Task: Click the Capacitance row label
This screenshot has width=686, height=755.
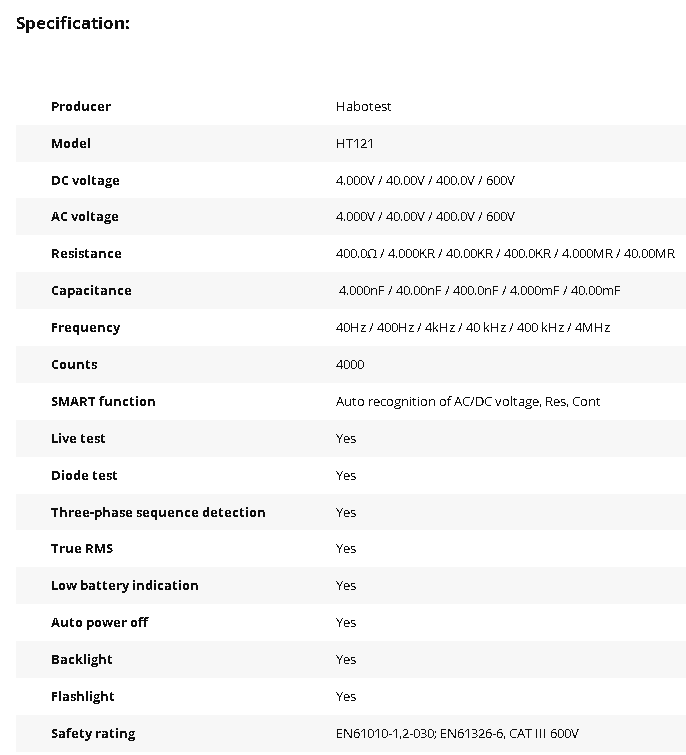Action: tap(91, 291)
